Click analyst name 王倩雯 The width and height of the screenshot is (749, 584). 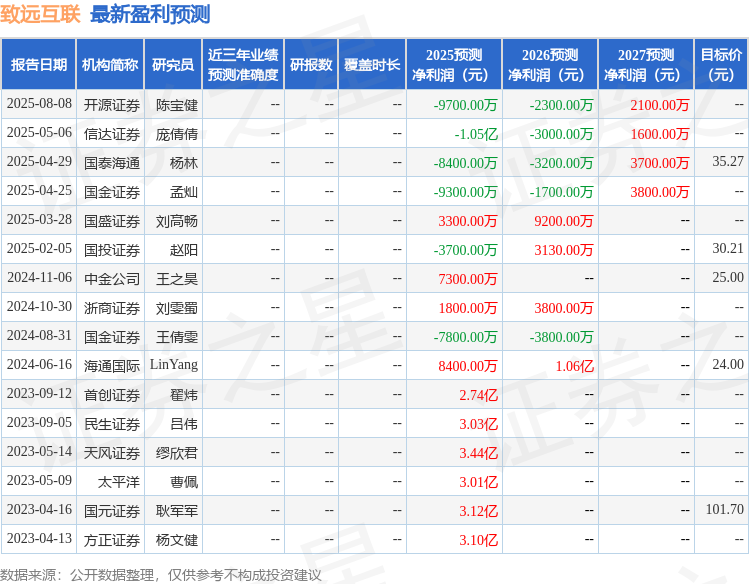pyautogui.click(x=177, y=337)
